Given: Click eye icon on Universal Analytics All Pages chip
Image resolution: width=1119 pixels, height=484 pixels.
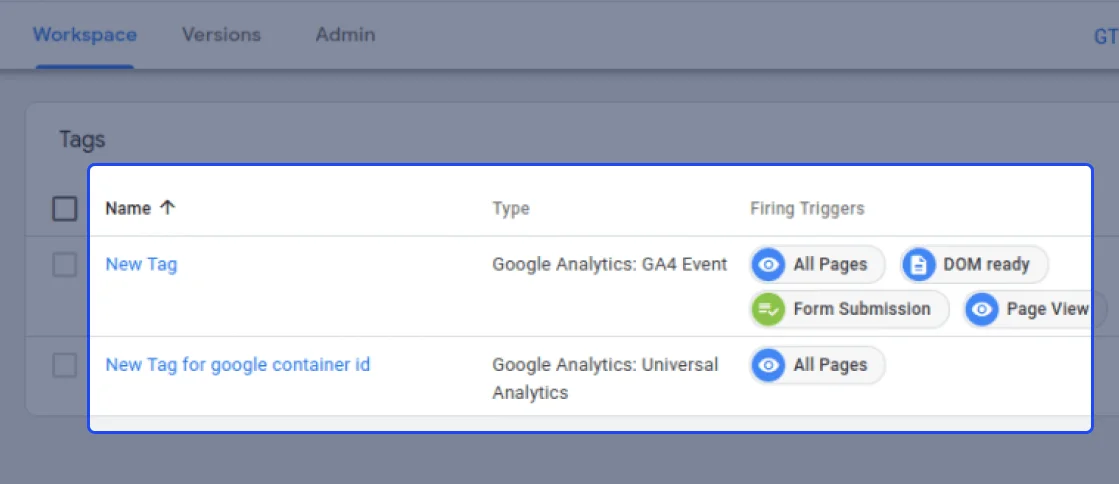Looking at the screenshot, I should 769,365.
